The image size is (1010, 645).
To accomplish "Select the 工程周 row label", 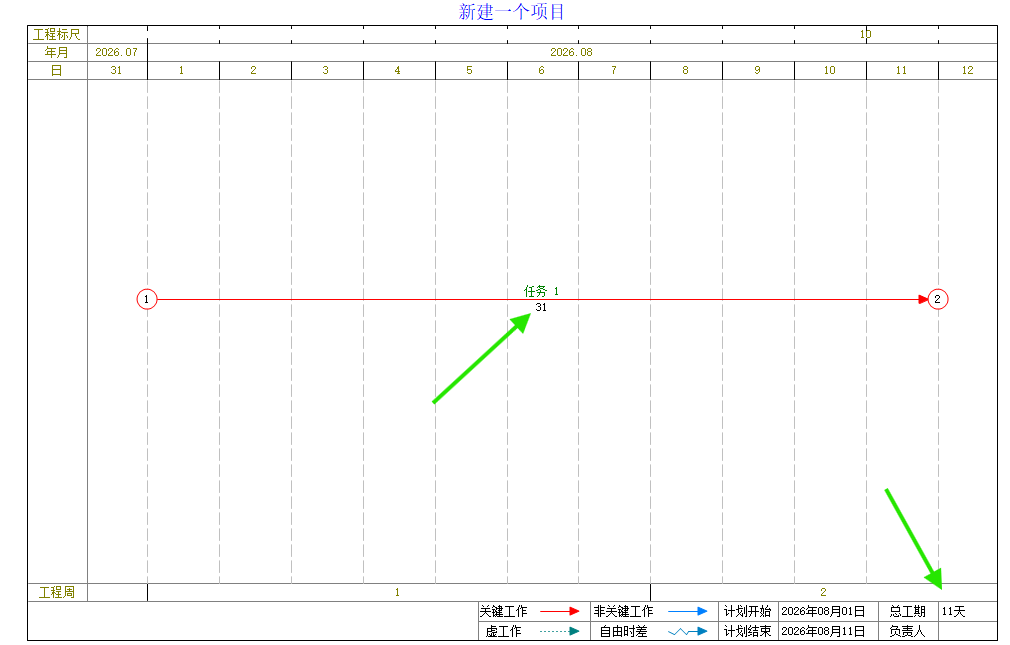I will tap(57, 592).
